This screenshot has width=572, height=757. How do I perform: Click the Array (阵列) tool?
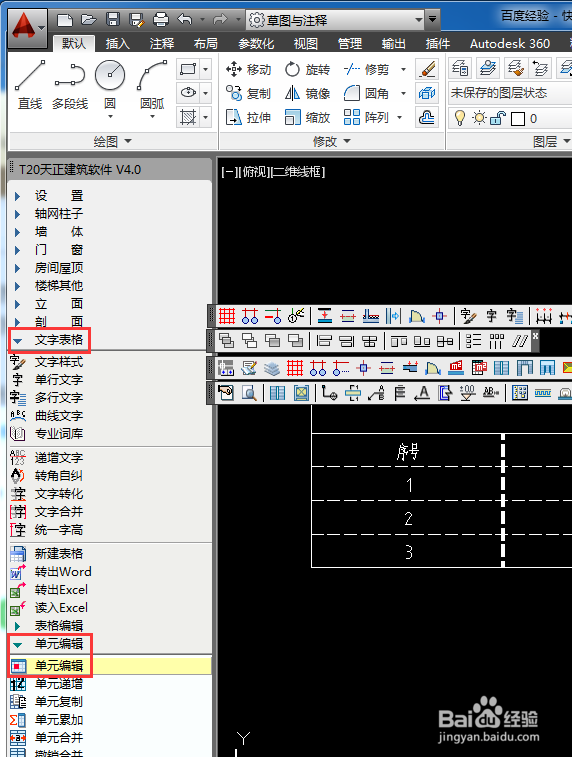pos(366,117)
